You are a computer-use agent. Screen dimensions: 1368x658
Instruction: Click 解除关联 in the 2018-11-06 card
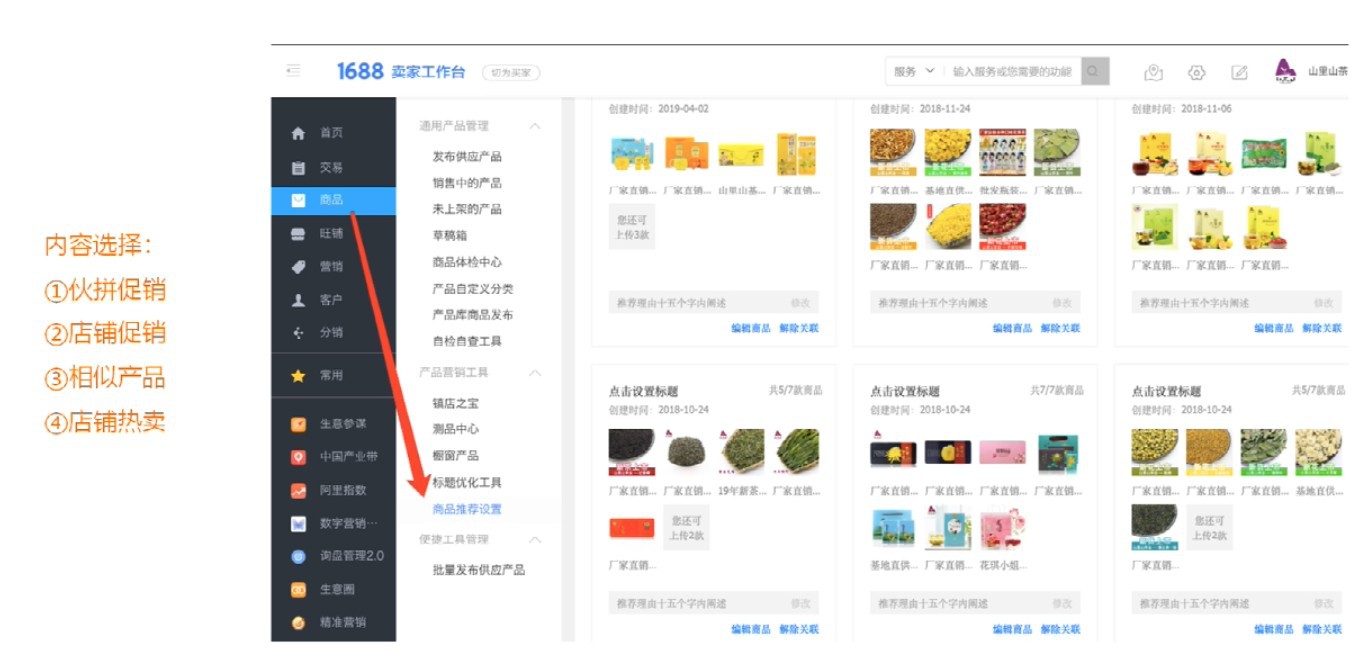pyautogui.click(x=1322, y=328)
